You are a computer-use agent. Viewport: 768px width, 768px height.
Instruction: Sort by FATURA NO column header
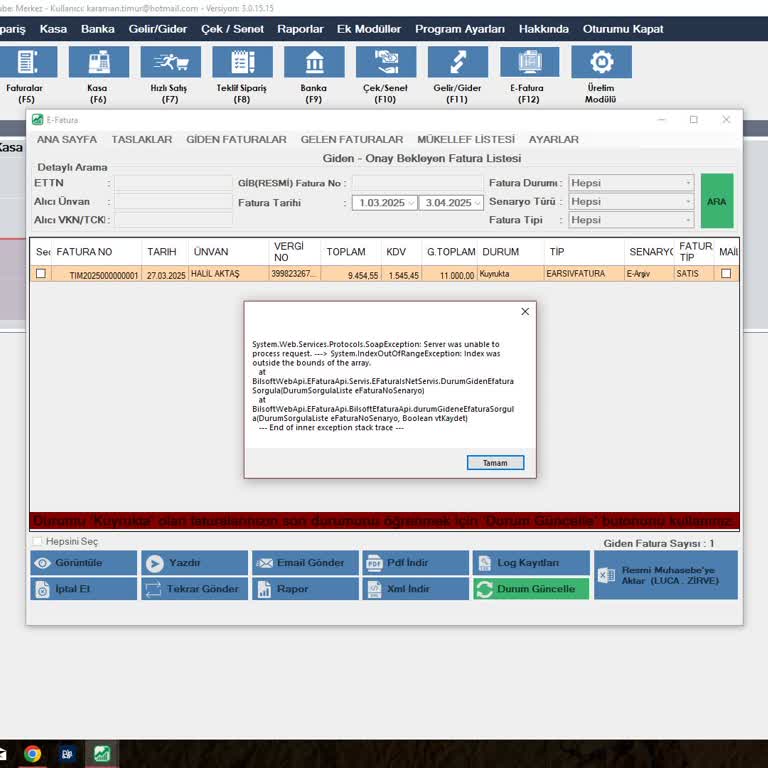tap(96, 252)
